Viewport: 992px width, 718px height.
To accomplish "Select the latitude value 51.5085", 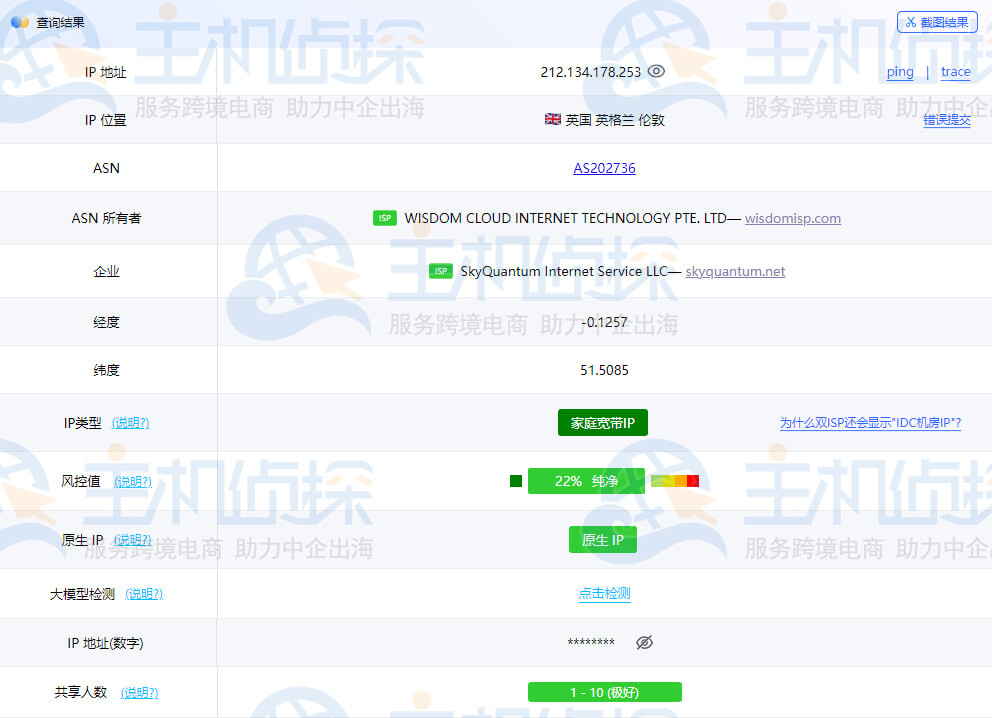I will point(604,370).
